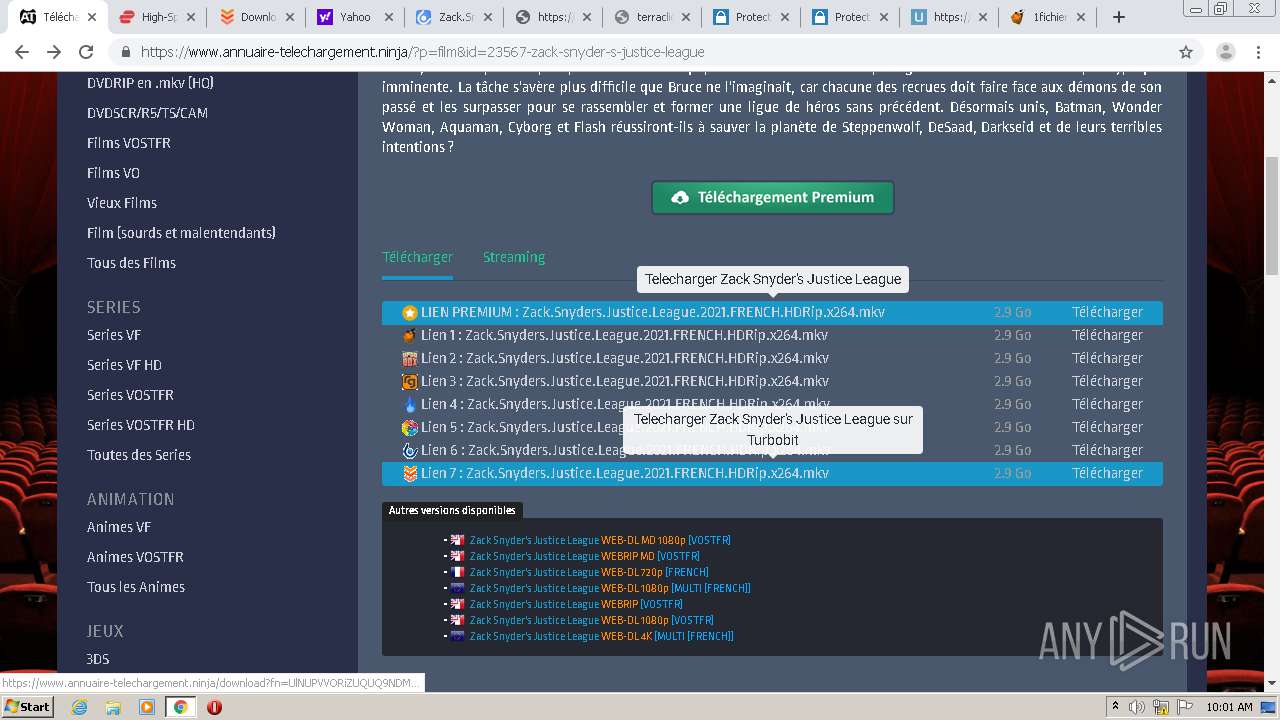Click the host icon next to Lien 5

tap(410, 428)
